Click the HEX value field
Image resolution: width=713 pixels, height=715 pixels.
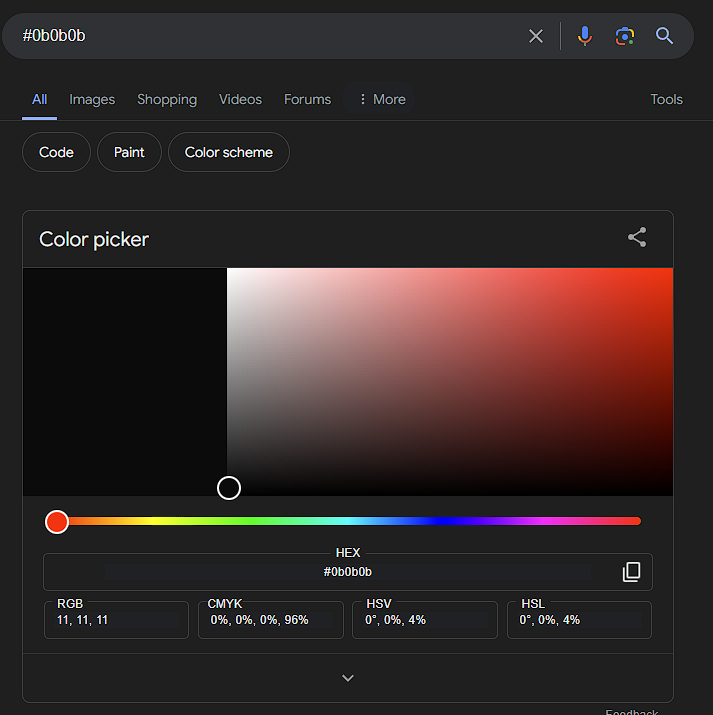[x=348, y=572]
